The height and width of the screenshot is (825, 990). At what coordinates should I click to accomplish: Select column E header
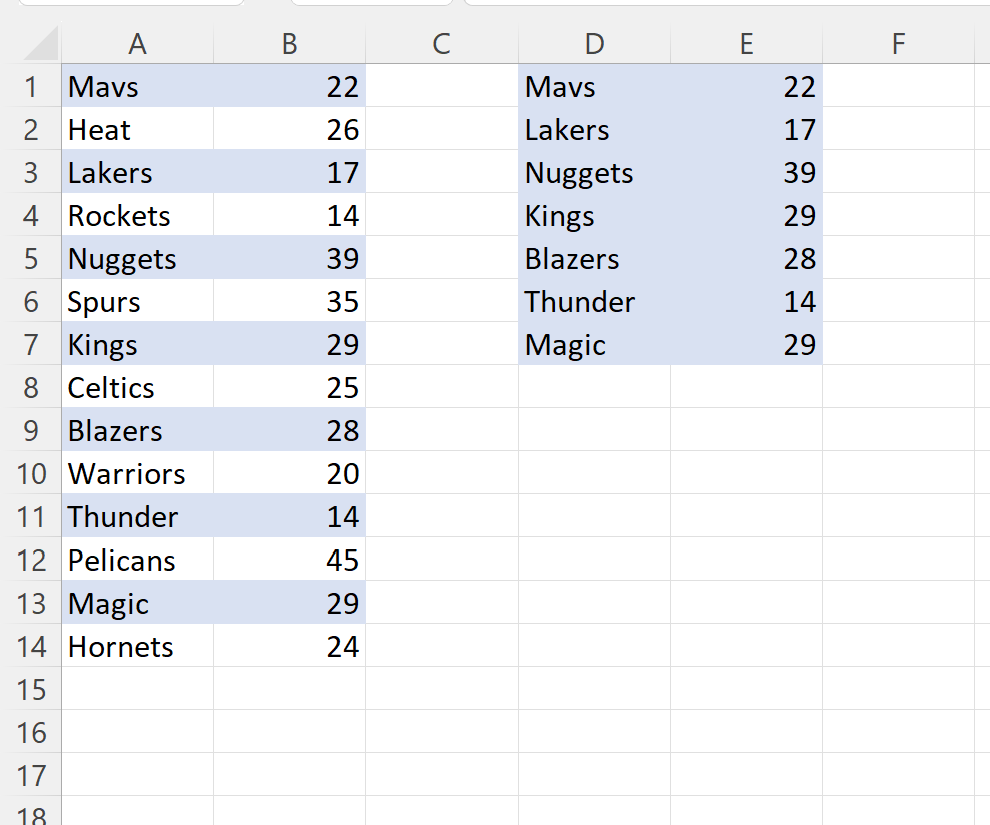[x=747, y=44]
